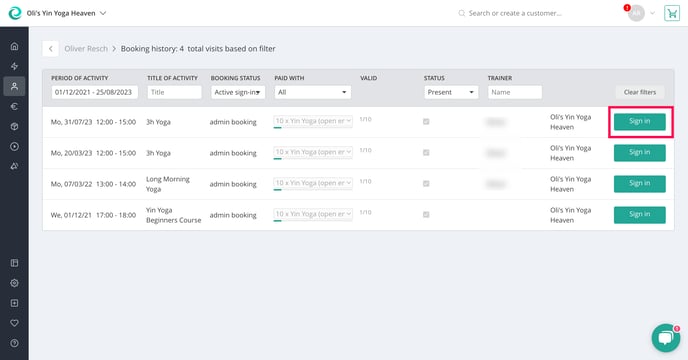Open the home icon in sidebar
688x360 pixels.
pos(14,46)
